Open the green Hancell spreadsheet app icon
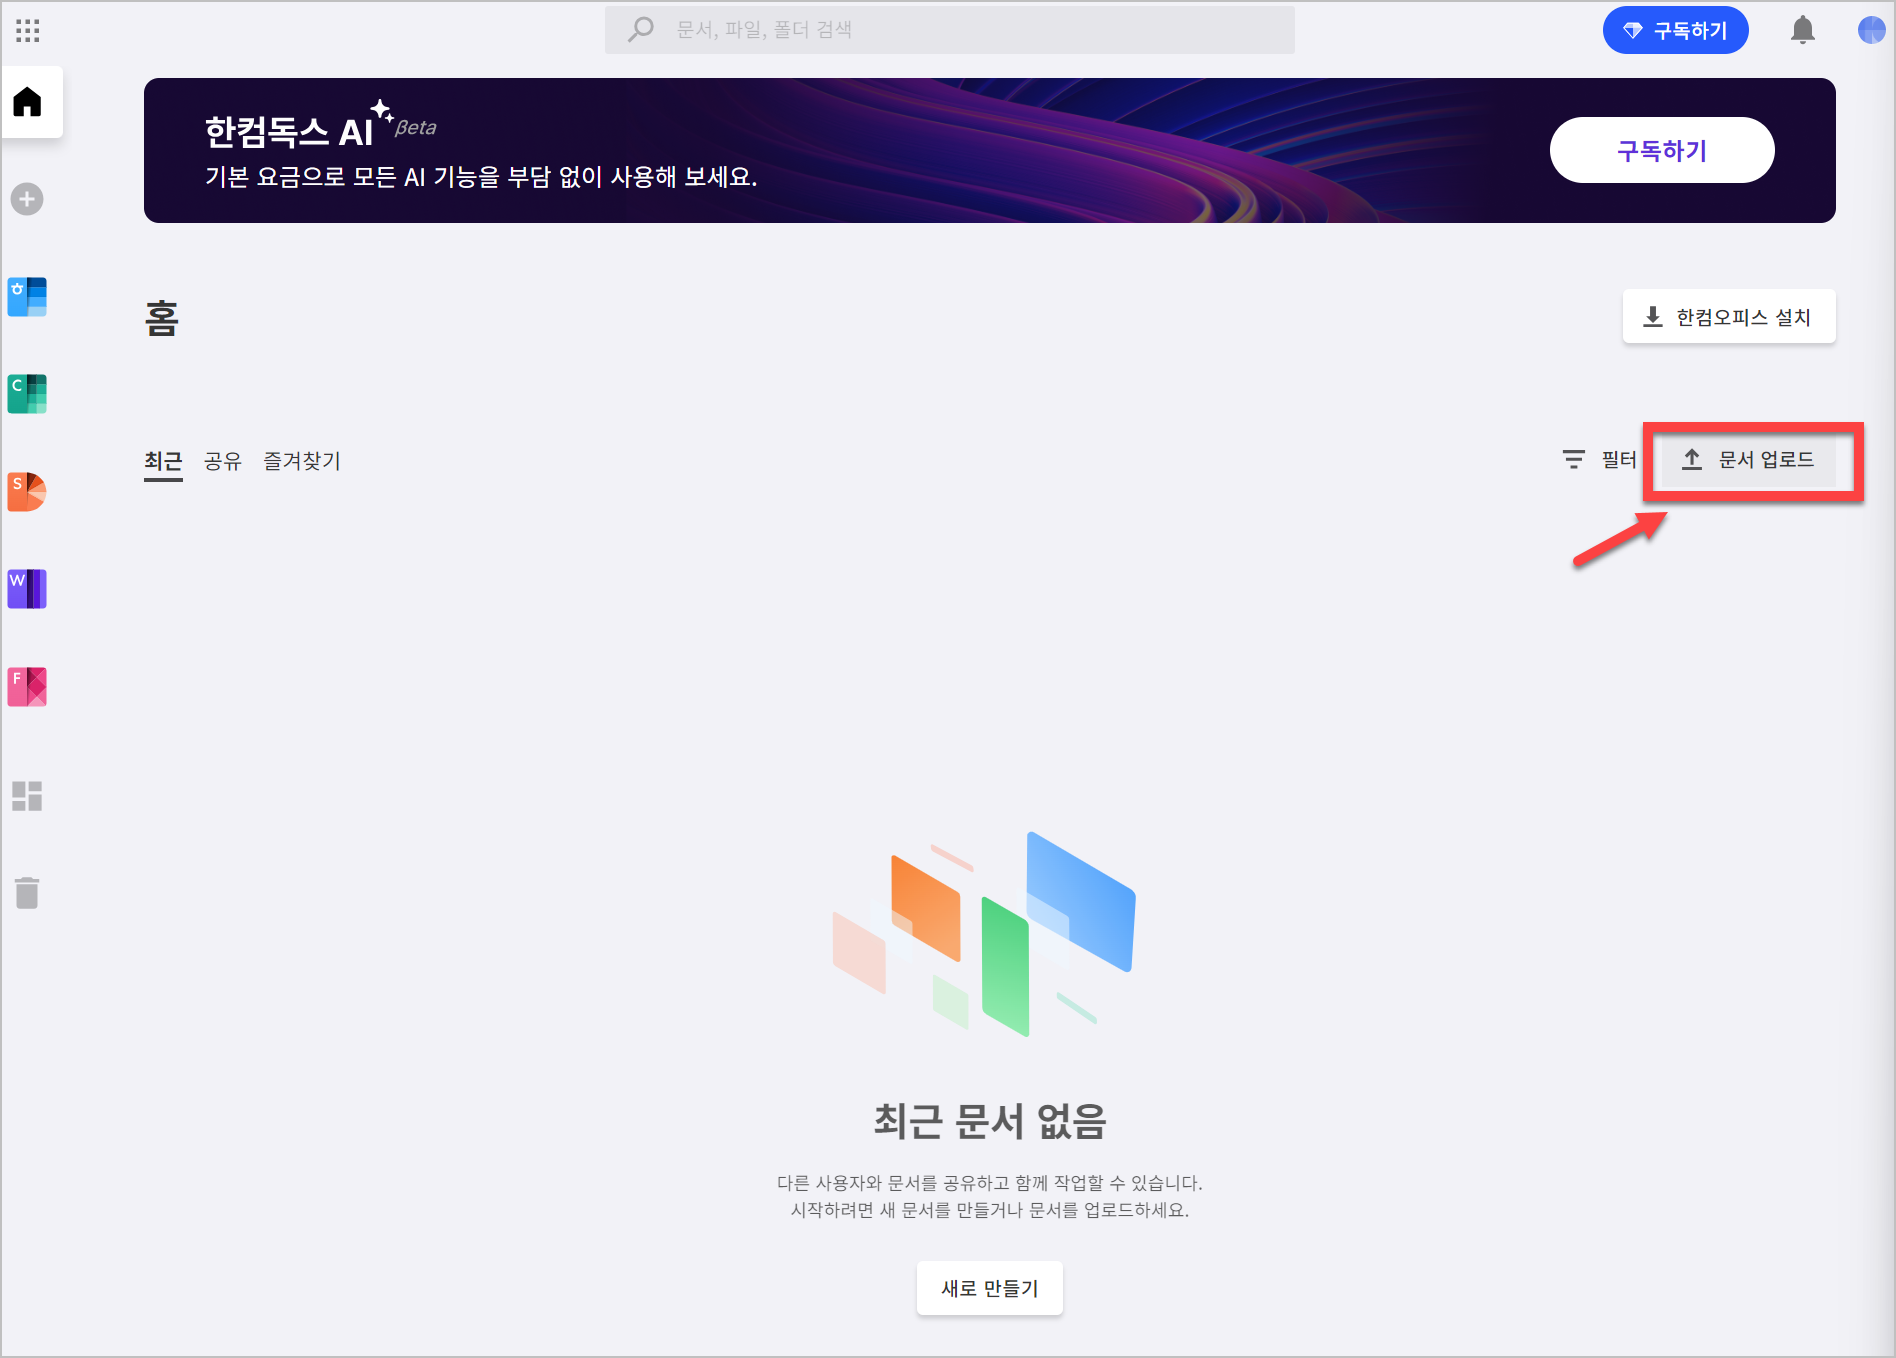The image size is (1896, 1358). [27, 394]
